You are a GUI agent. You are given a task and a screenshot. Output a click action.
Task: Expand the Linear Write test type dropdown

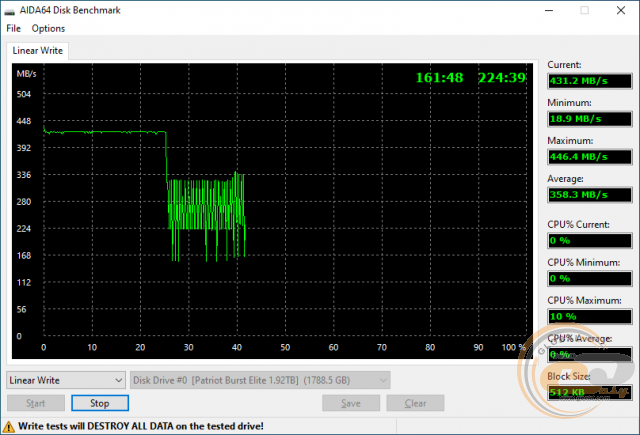tap(66, 380)
